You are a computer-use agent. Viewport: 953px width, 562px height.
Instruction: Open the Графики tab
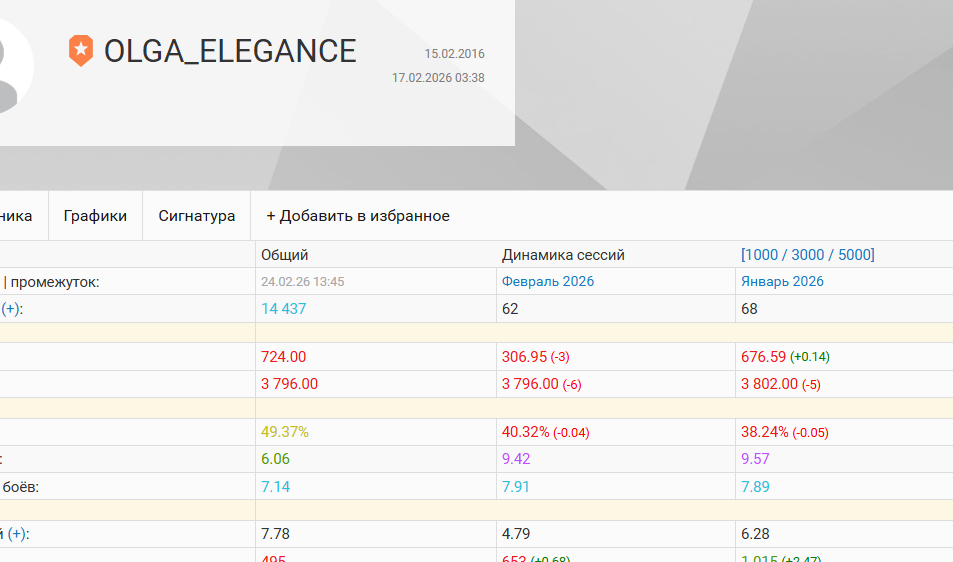(95, 216)
